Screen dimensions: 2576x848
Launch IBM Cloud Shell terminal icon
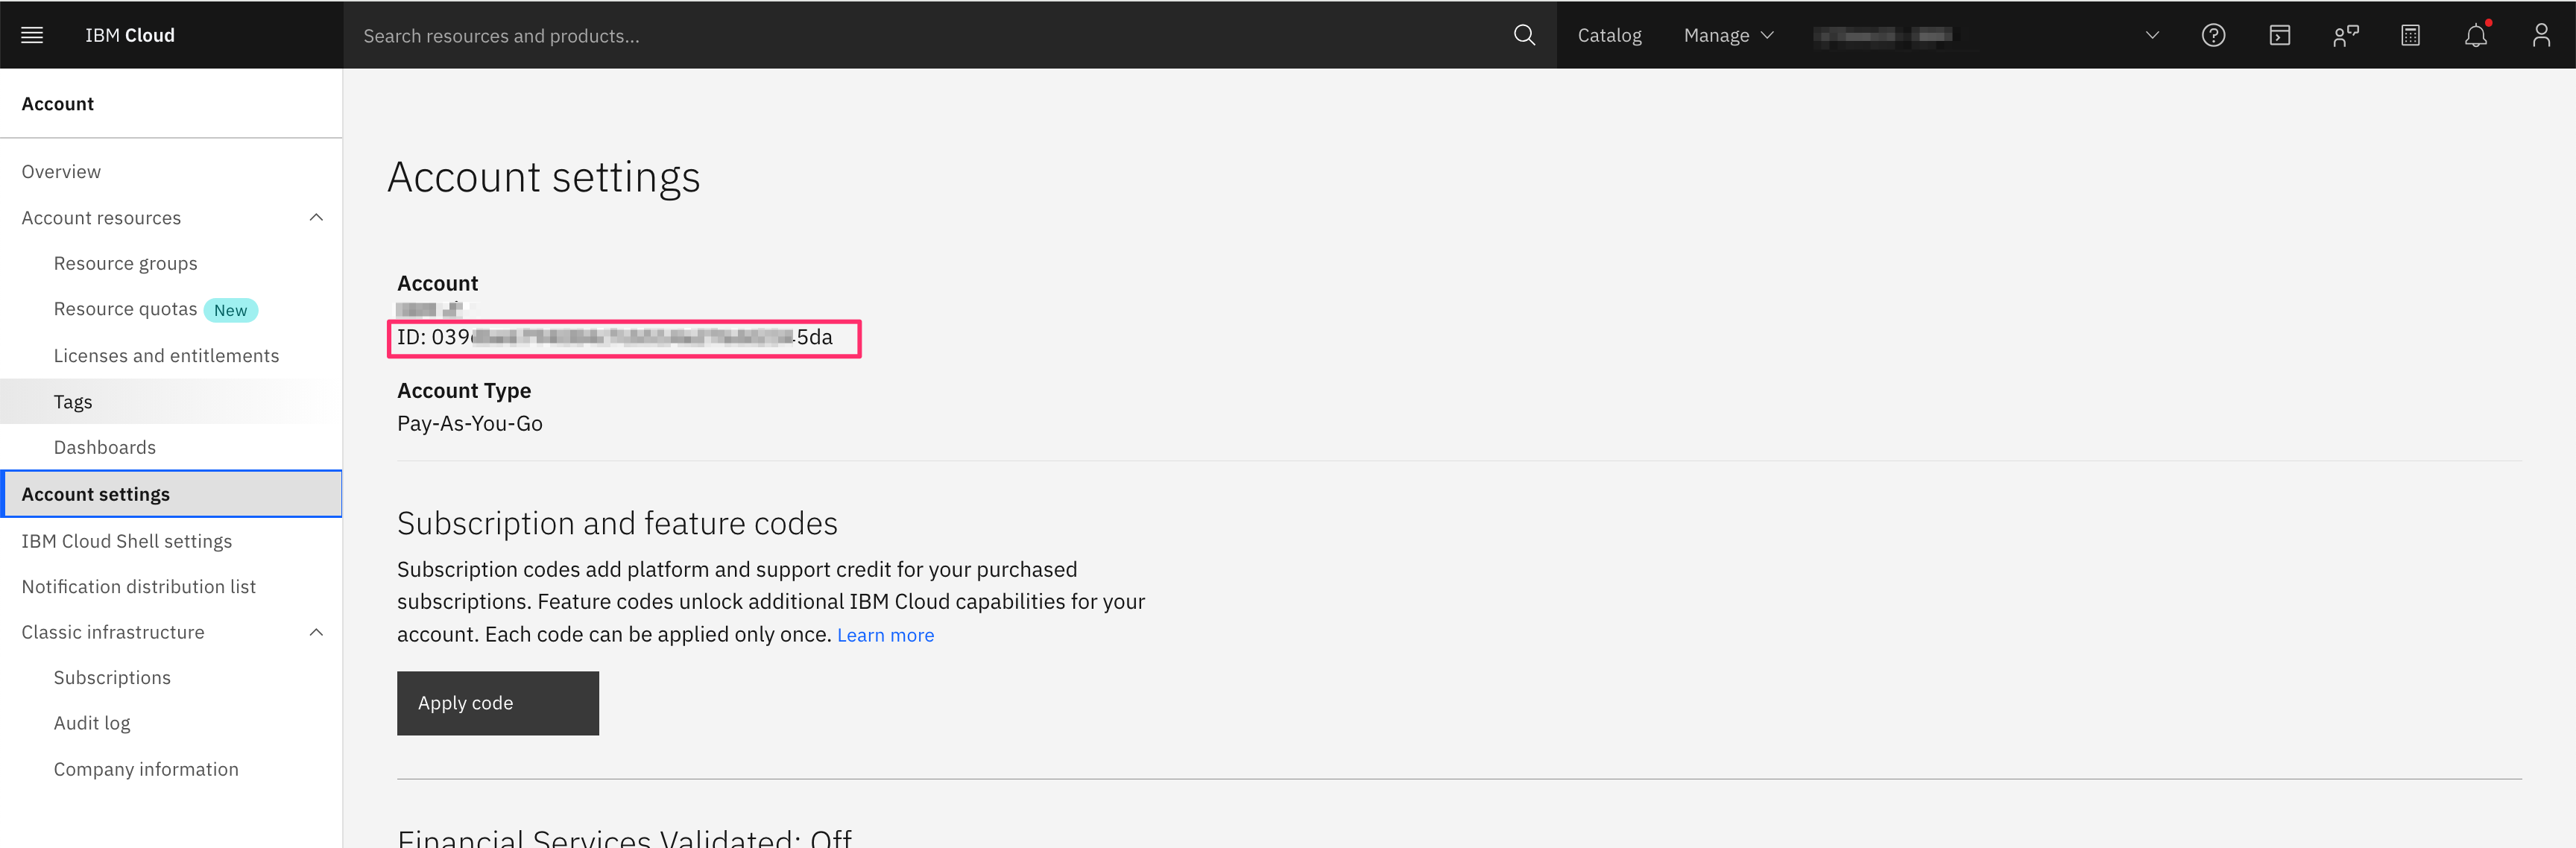pyautogui.click(x=2279, y=35)
